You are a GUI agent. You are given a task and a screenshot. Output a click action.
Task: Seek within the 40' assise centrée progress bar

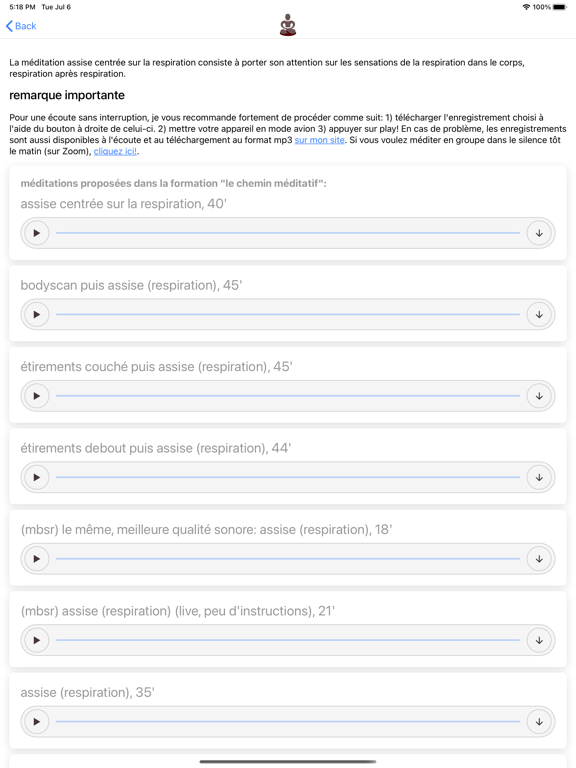(x=288, y=233)
